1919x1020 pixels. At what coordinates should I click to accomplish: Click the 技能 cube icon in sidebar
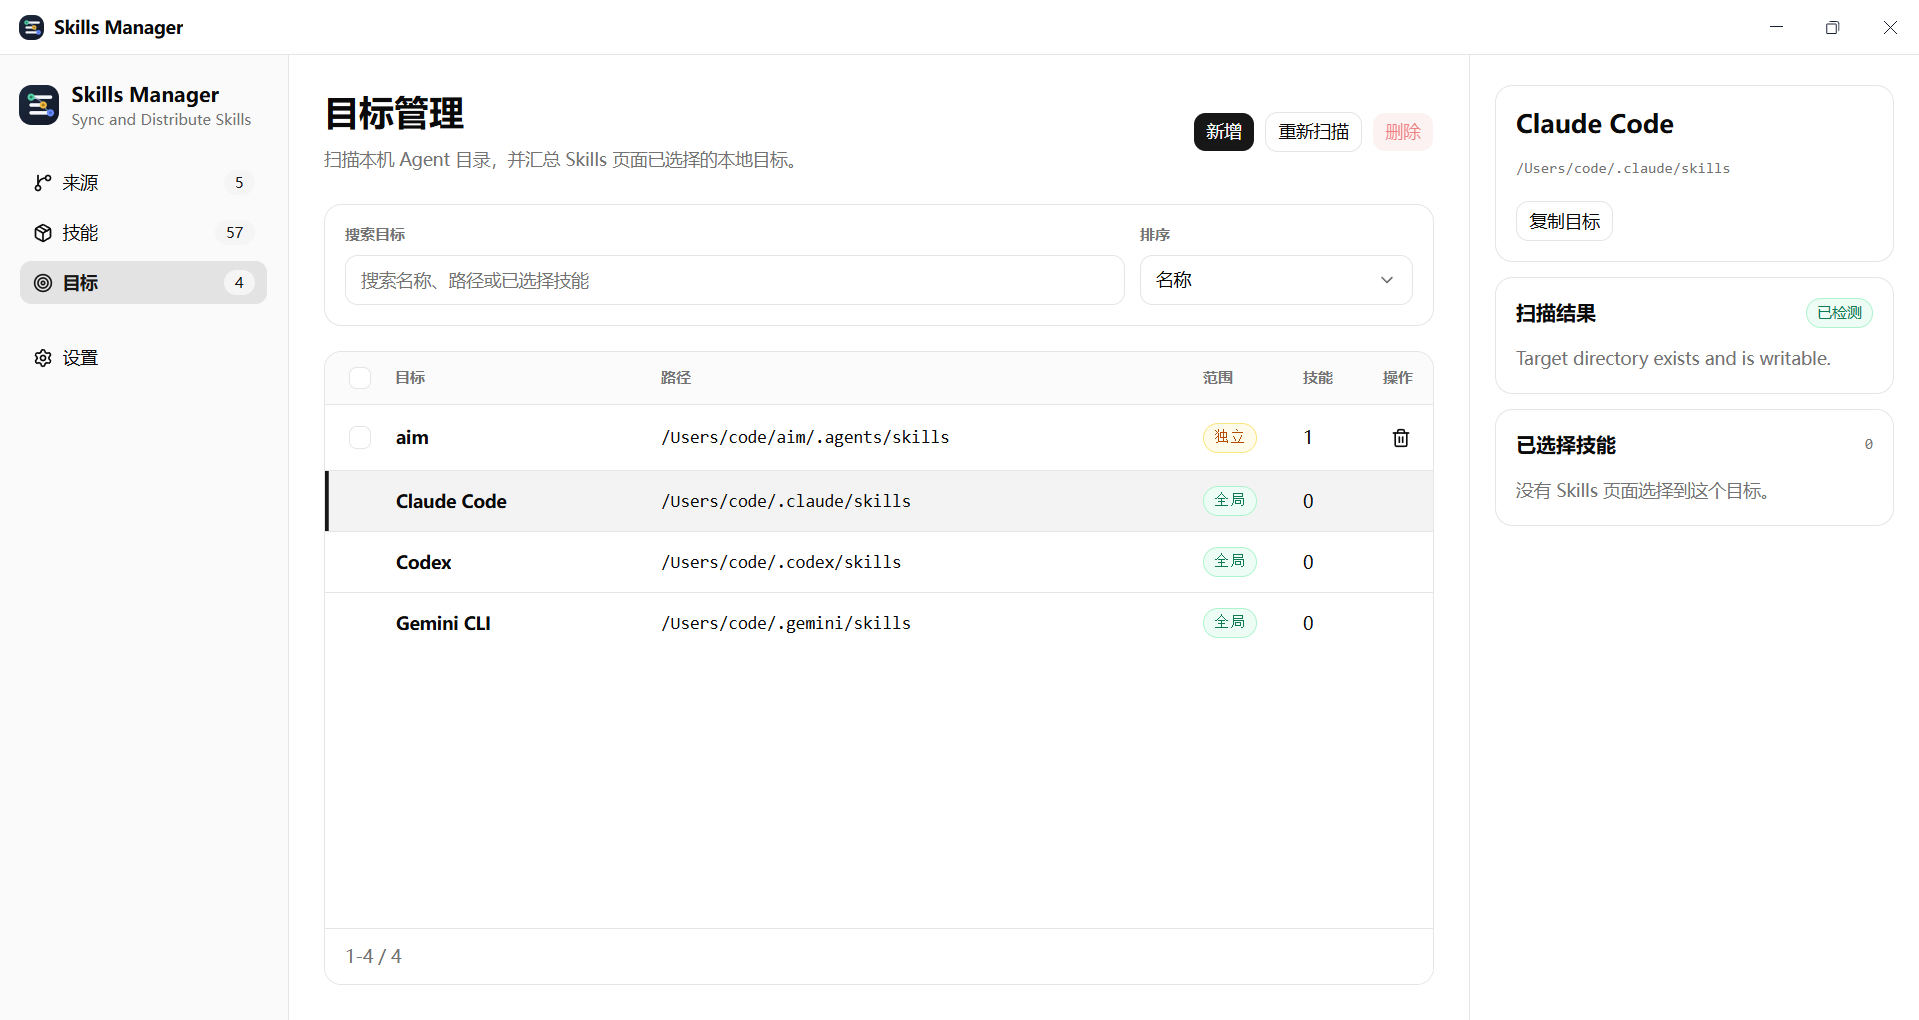[x=43, y=233]
